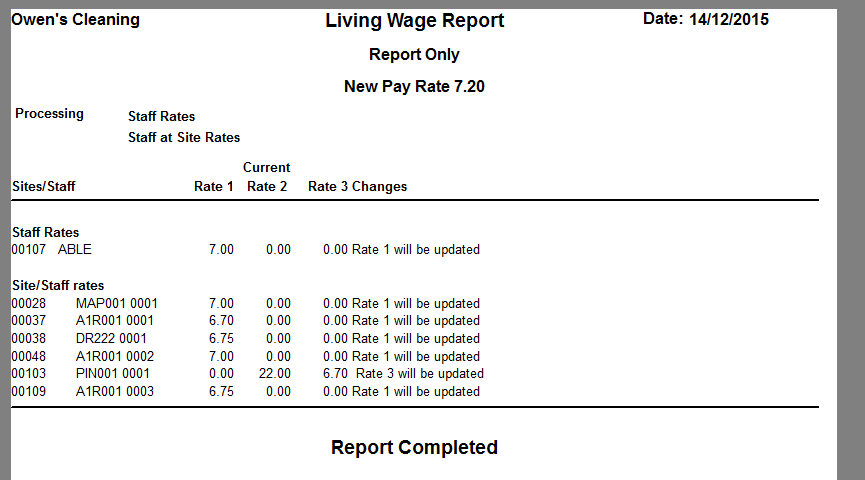Viewport: 865px width, 480px height.
Task: Select staff code 00037
Action: 29,321
